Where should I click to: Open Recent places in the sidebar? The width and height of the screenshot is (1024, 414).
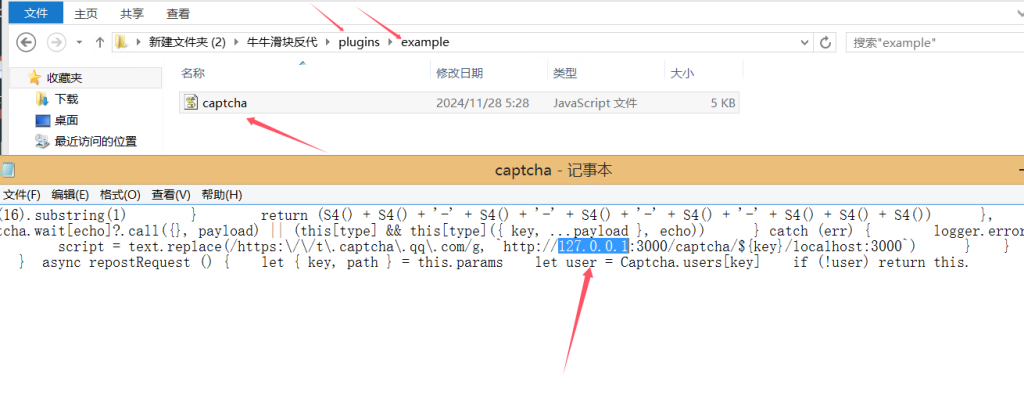[x=42, y=141]
